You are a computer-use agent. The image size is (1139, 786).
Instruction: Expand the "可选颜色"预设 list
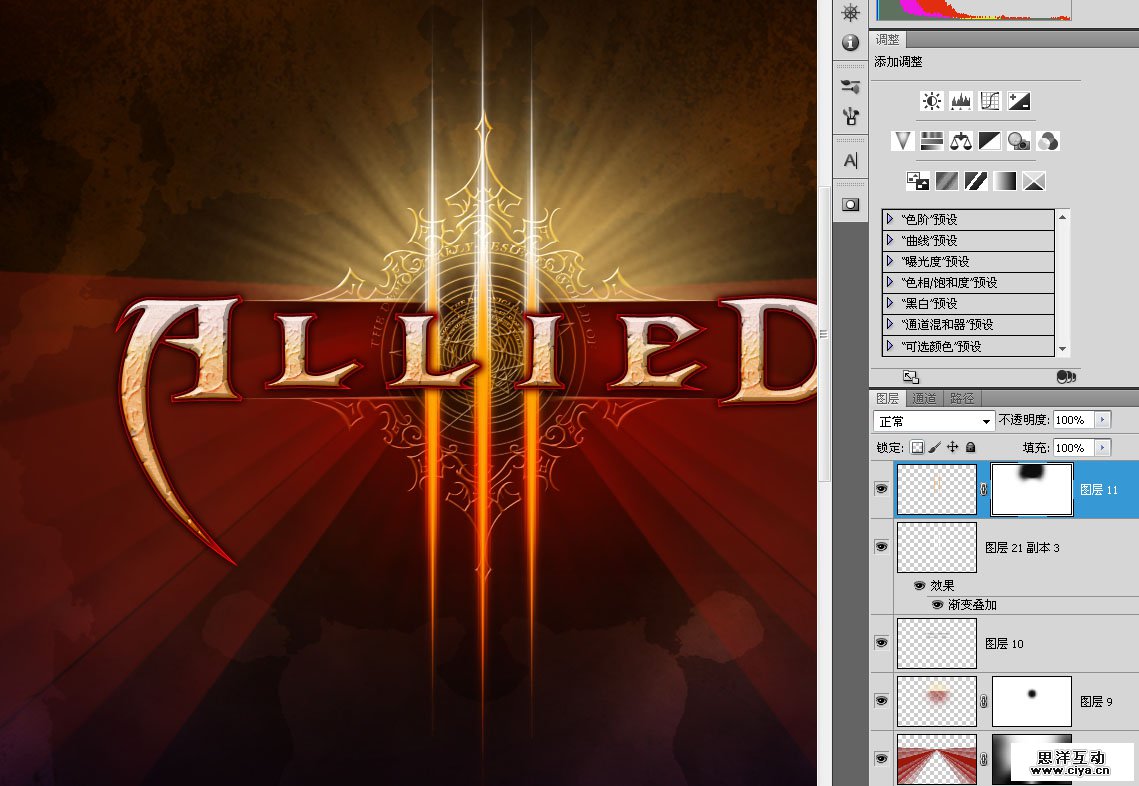coord(890,346)
